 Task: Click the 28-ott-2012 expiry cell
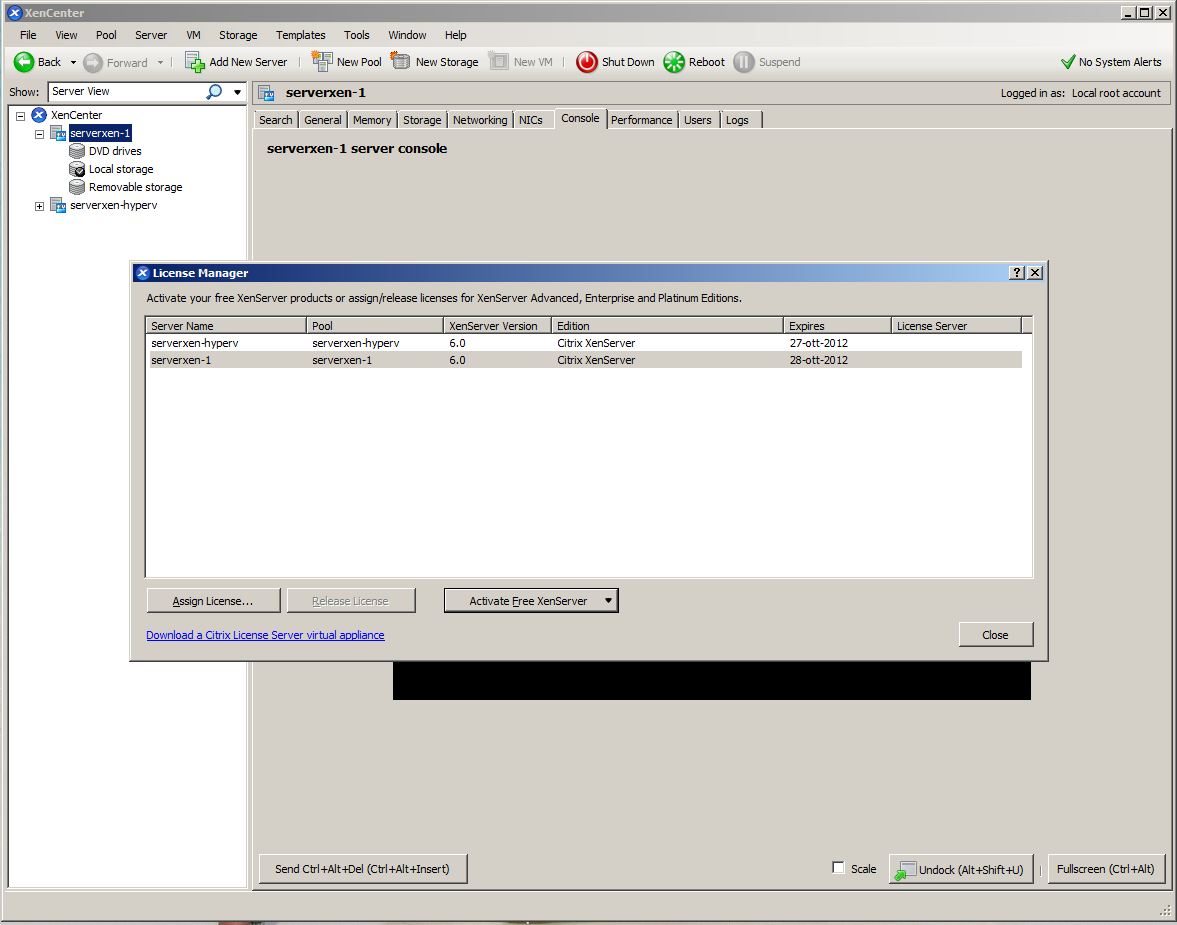(x=818, y=360)
